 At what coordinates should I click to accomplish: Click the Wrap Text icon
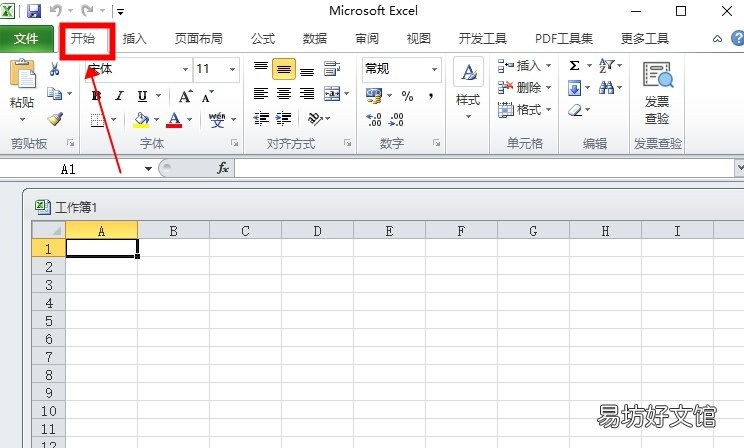pyautogui.click(x=332, y=69)
